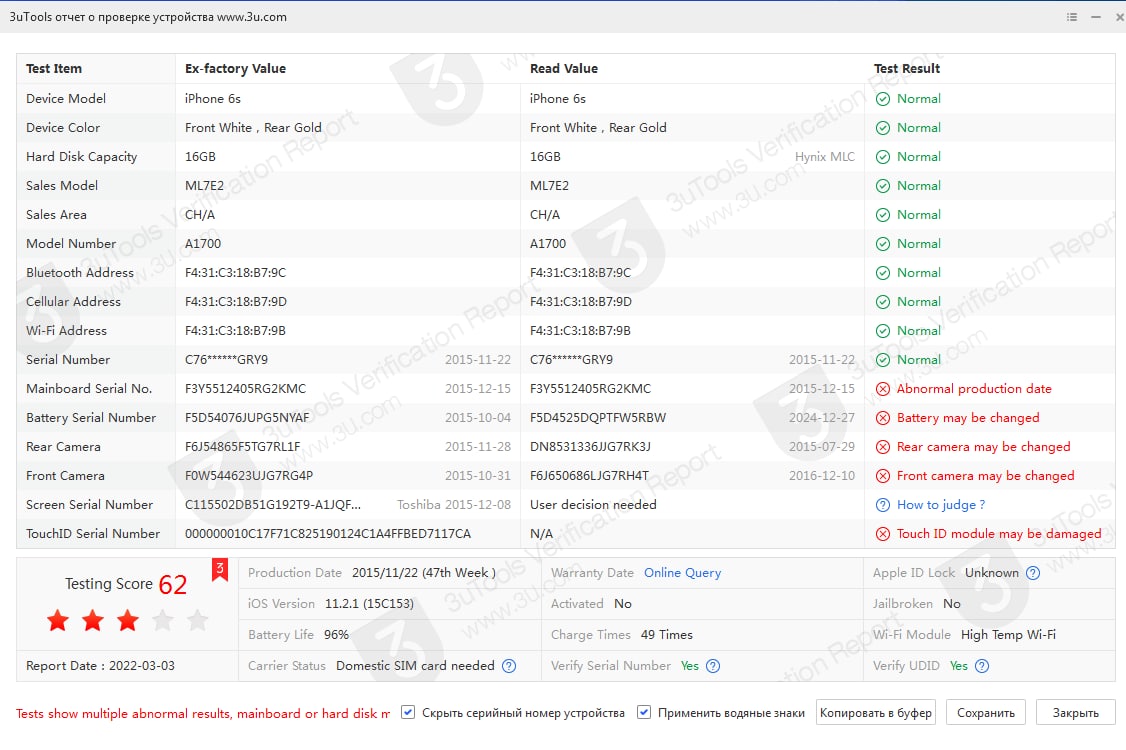Click the list menu icon in the title bar
The image size is (1126, 750).
click(1071, 17)
